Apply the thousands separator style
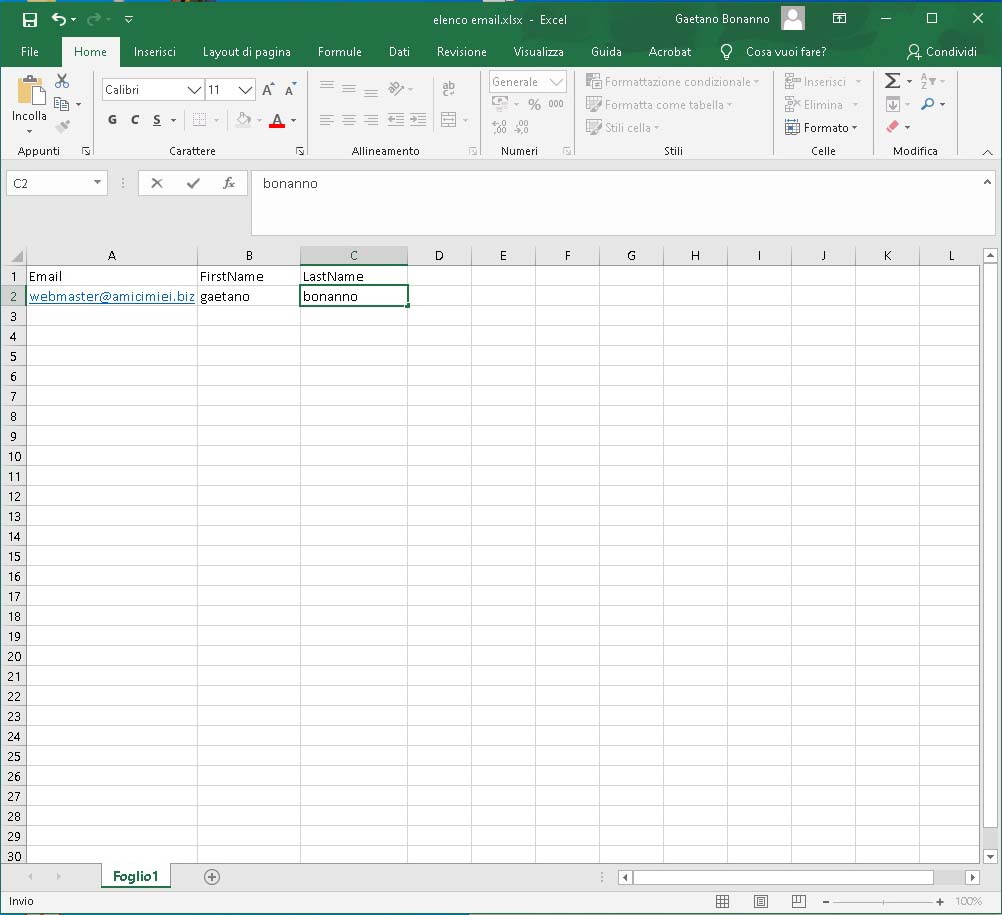 point(556,104)
